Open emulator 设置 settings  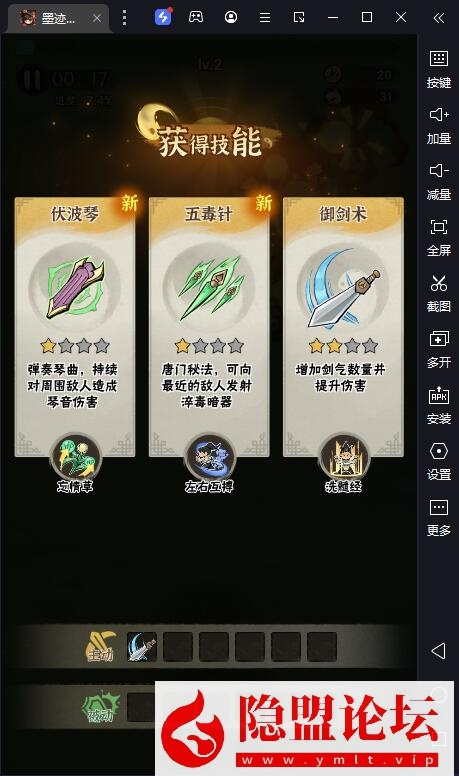439,461
